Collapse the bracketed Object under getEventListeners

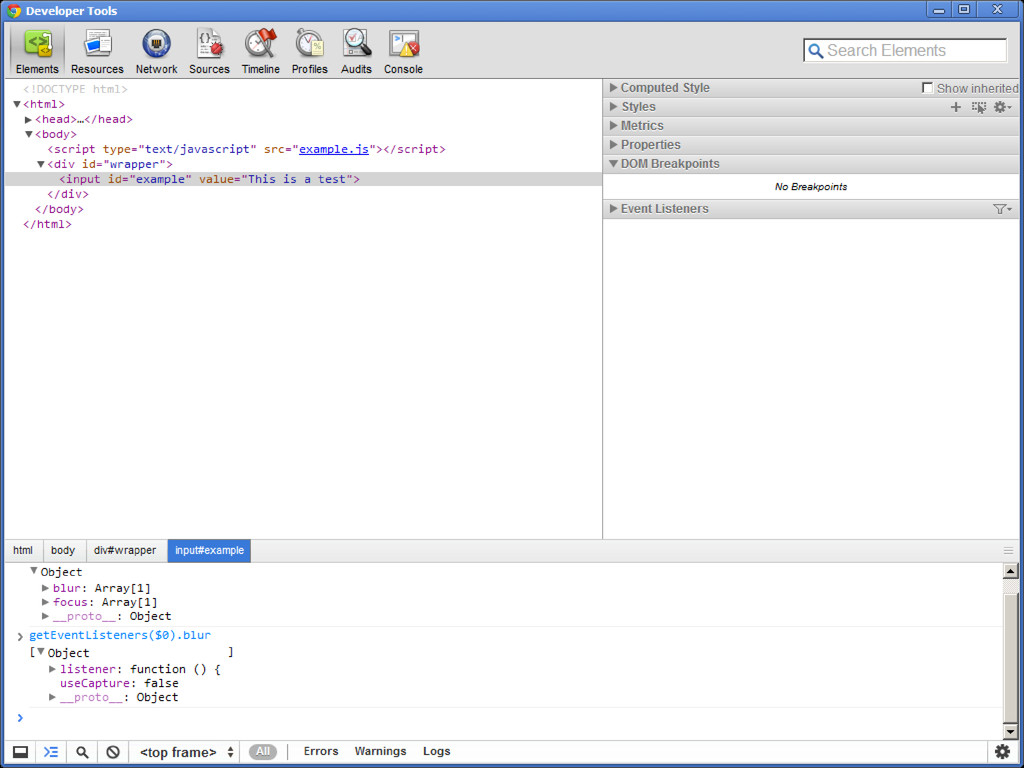40,652
